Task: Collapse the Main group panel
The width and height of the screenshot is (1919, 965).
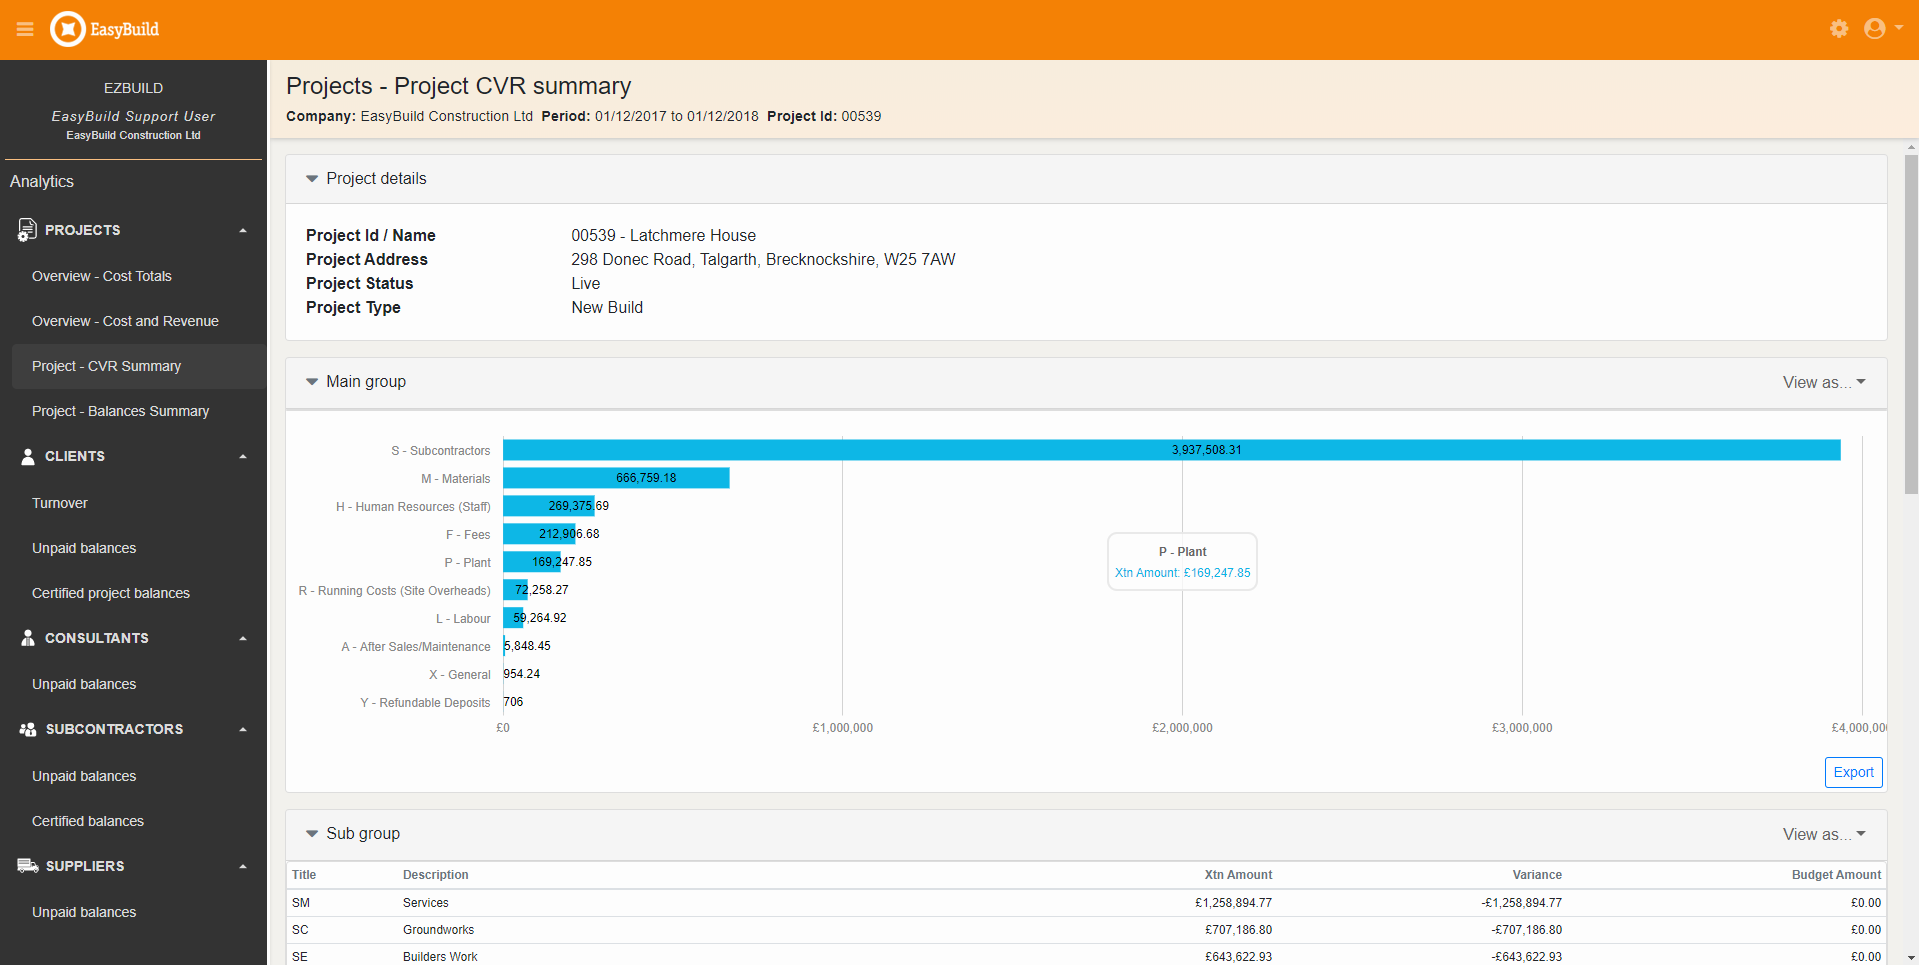Action: coord(312,382)
